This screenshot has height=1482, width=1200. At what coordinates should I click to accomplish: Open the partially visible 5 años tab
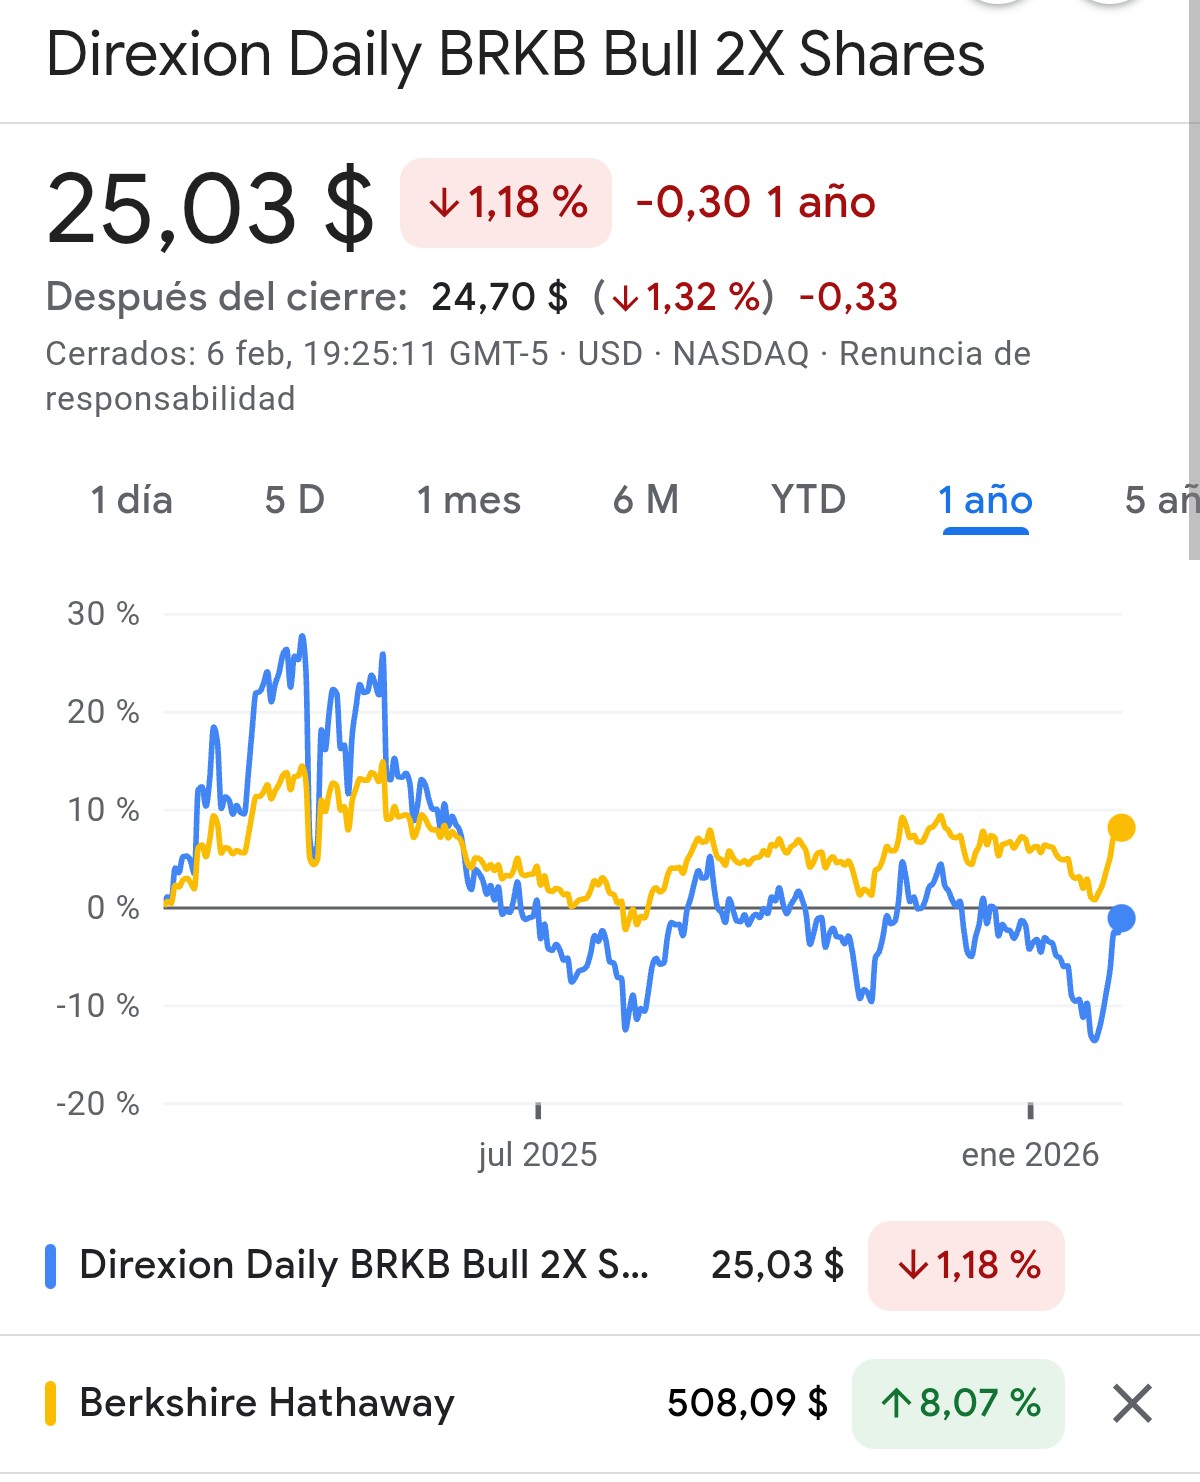coord(1160,500)
